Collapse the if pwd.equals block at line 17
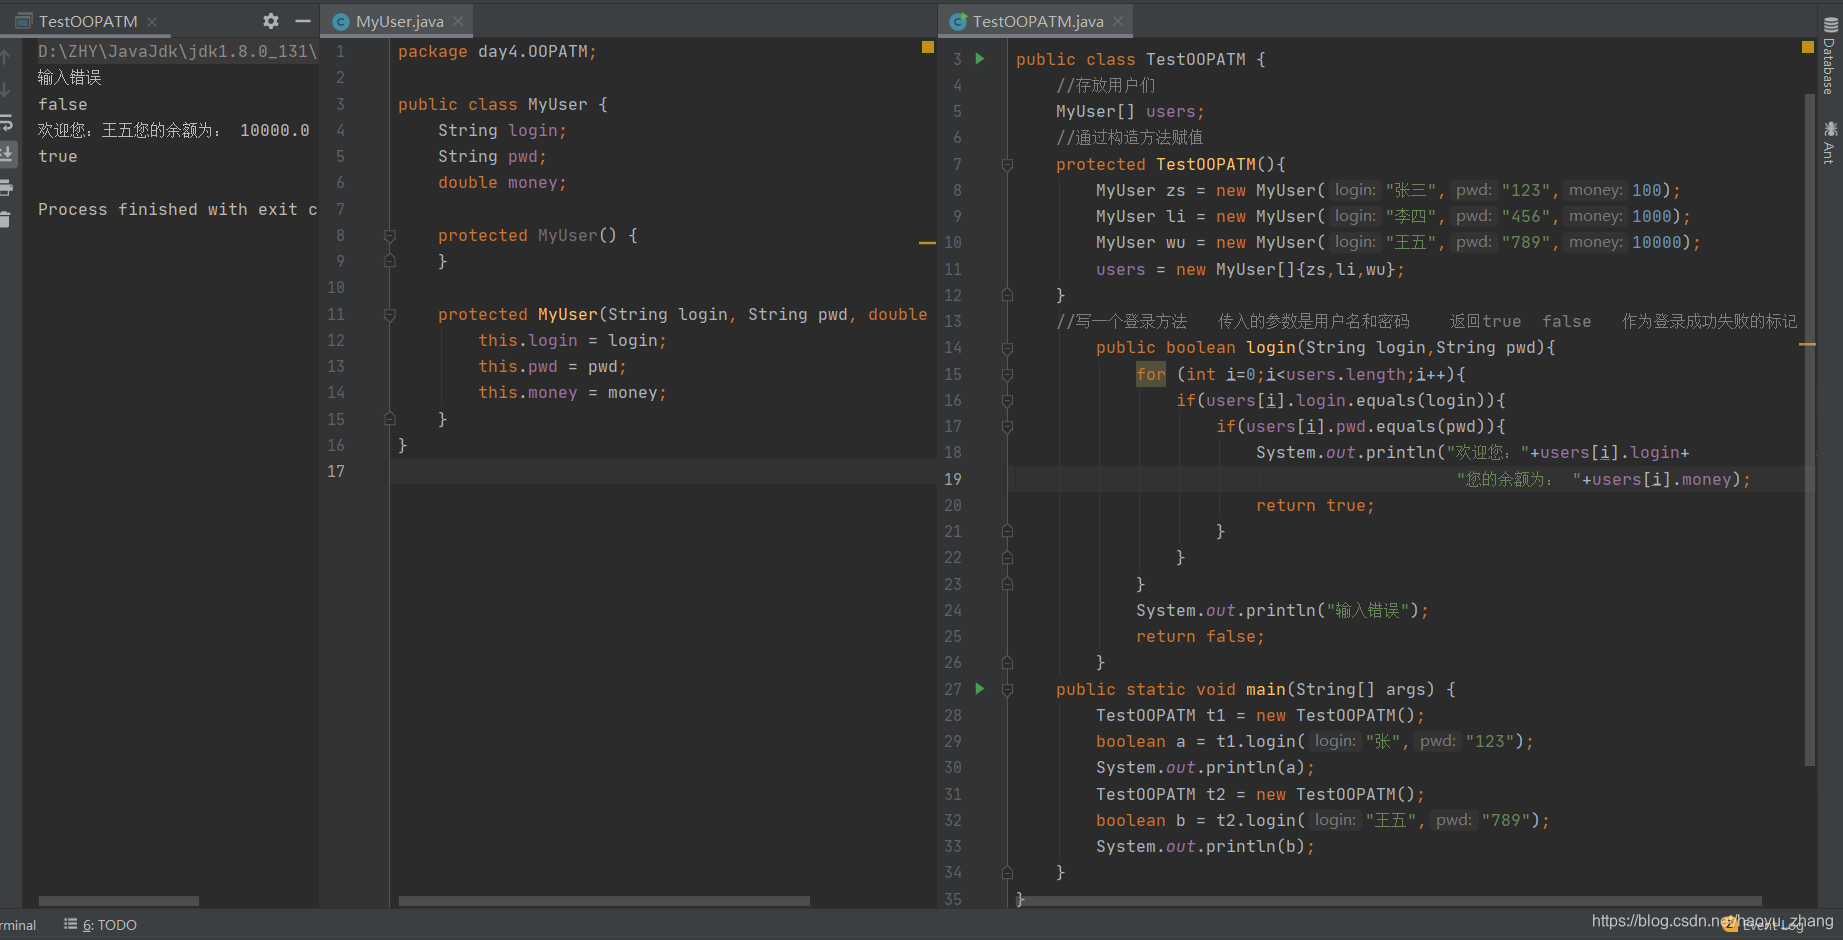 coord(1007,427)
